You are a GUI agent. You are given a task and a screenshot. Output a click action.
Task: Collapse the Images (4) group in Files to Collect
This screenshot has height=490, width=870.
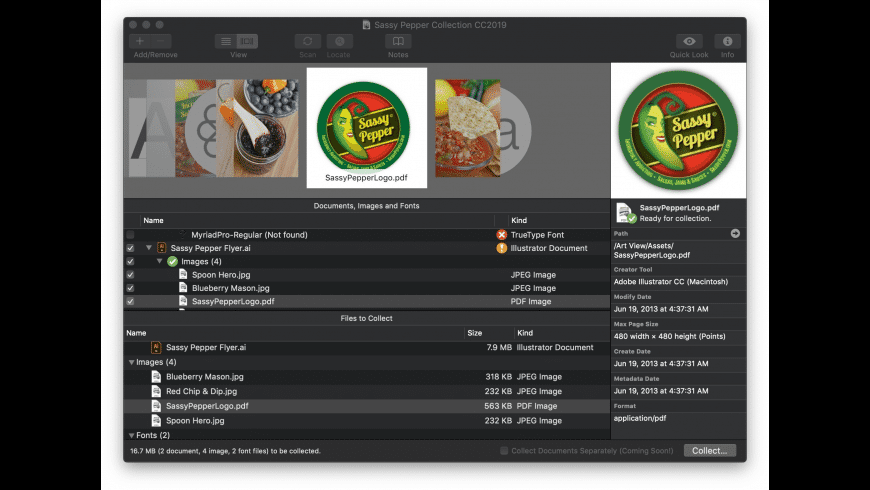pyautogui.click(x=131, y=362)
